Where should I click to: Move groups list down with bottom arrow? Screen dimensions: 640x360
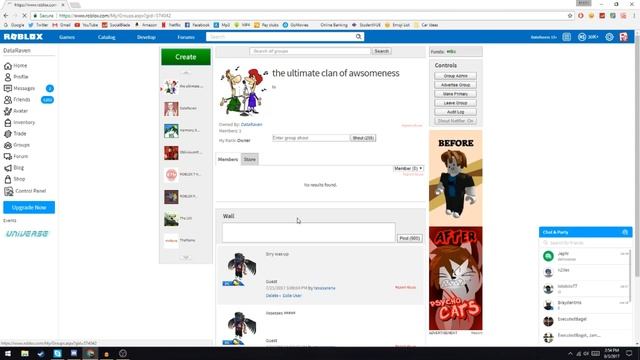coord(186,258)
